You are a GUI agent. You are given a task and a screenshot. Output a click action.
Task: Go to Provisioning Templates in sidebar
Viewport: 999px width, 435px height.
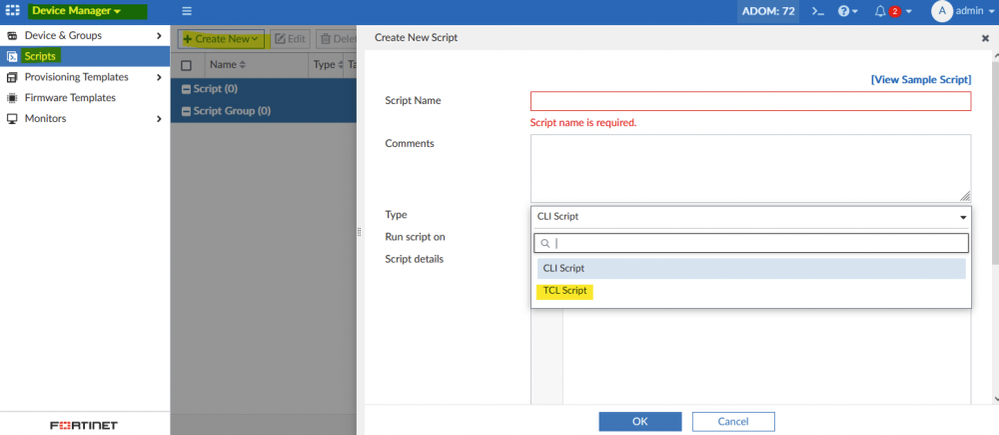pyautogui.click(x=76, y=77)
